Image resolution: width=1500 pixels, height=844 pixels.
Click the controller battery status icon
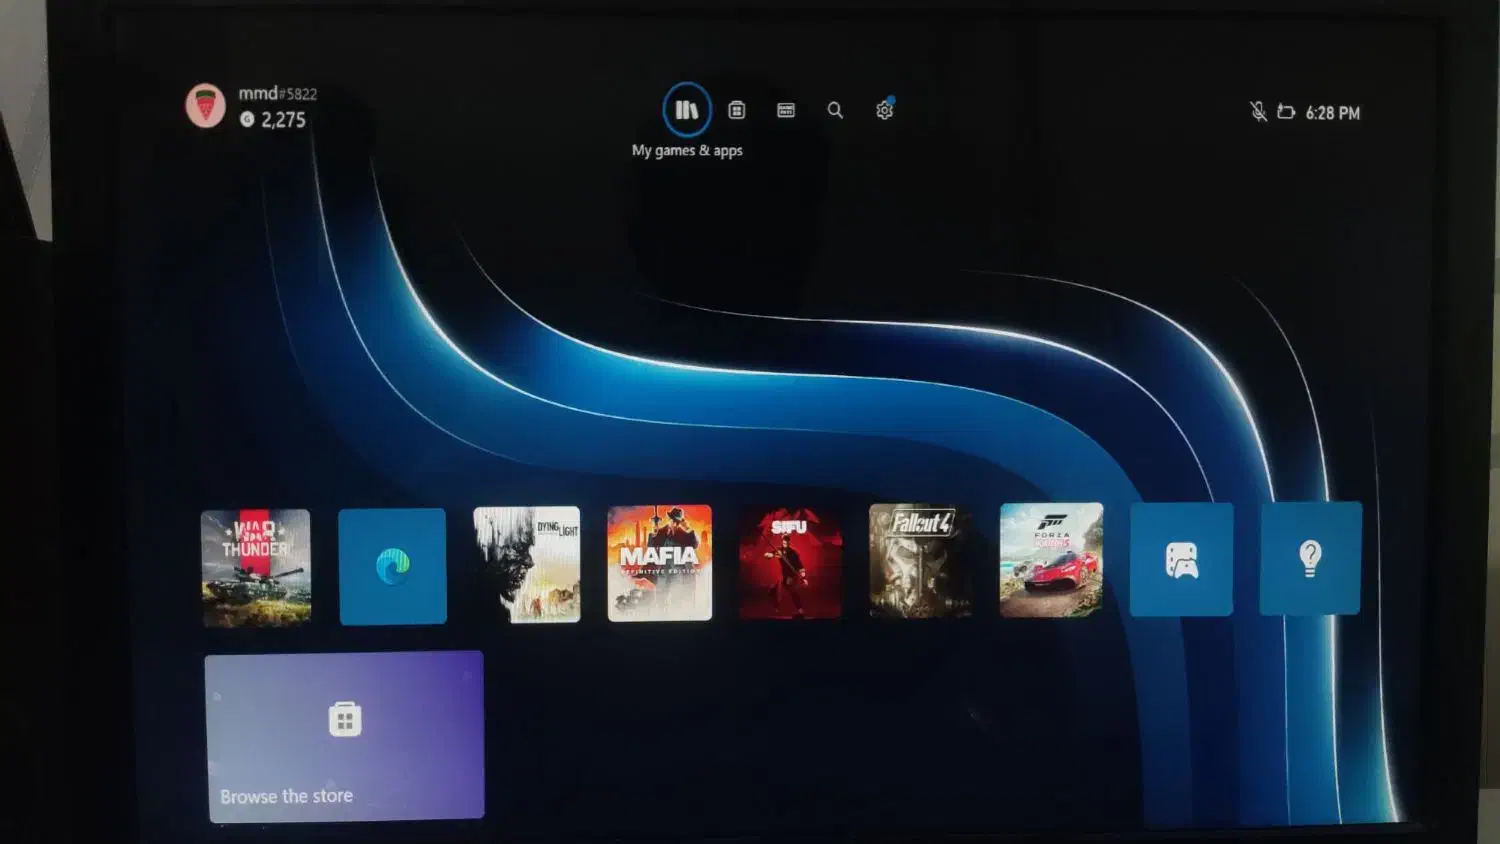1286,112
